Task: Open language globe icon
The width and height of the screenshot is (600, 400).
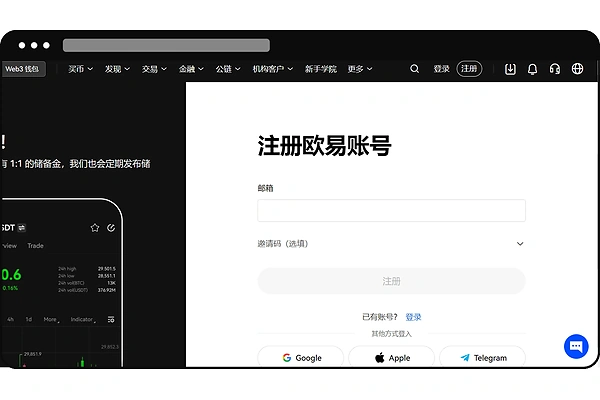Action: tap(577, 69)
